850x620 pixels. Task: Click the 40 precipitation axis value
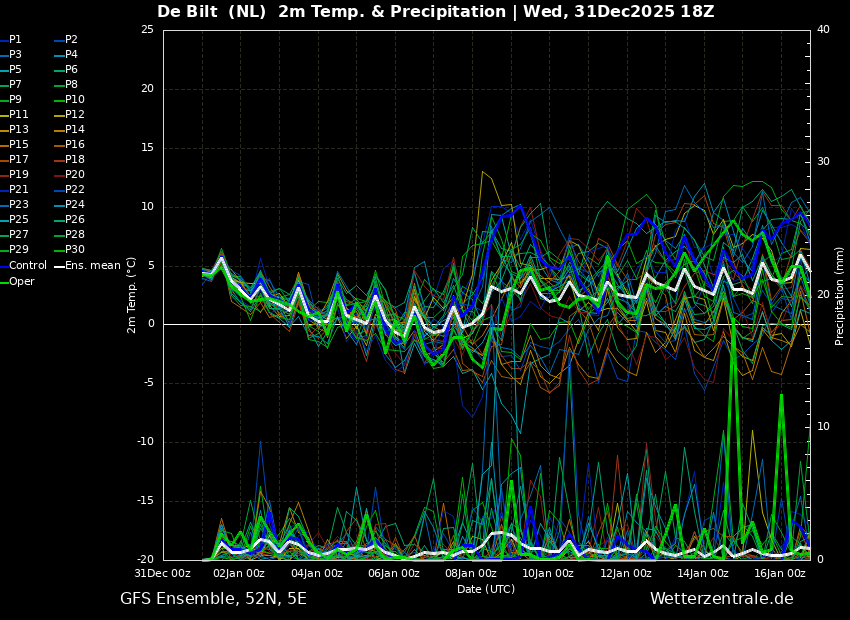point(823,30)
